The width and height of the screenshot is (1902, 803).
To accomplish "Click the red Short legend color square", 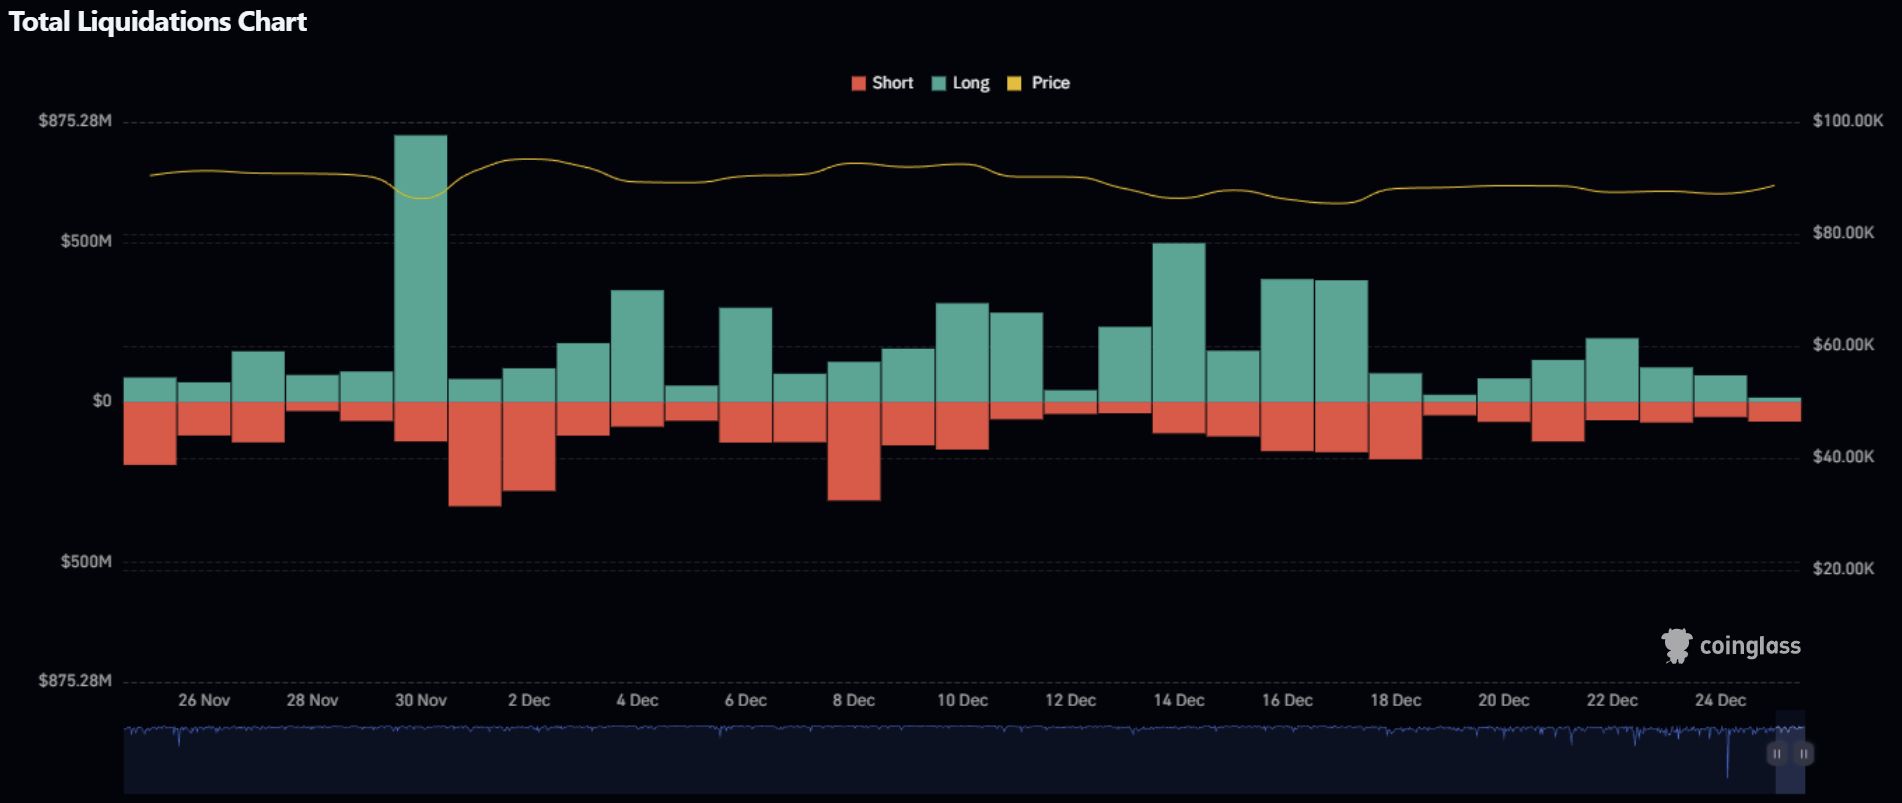I will [x=858, y=84].
